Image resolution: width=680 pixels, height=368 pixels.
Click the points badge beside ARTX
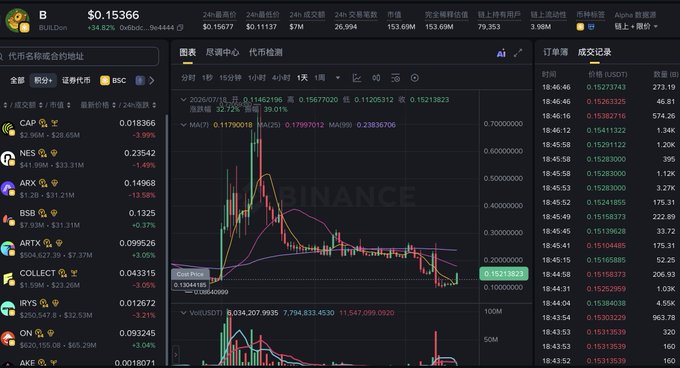[47, 243]
